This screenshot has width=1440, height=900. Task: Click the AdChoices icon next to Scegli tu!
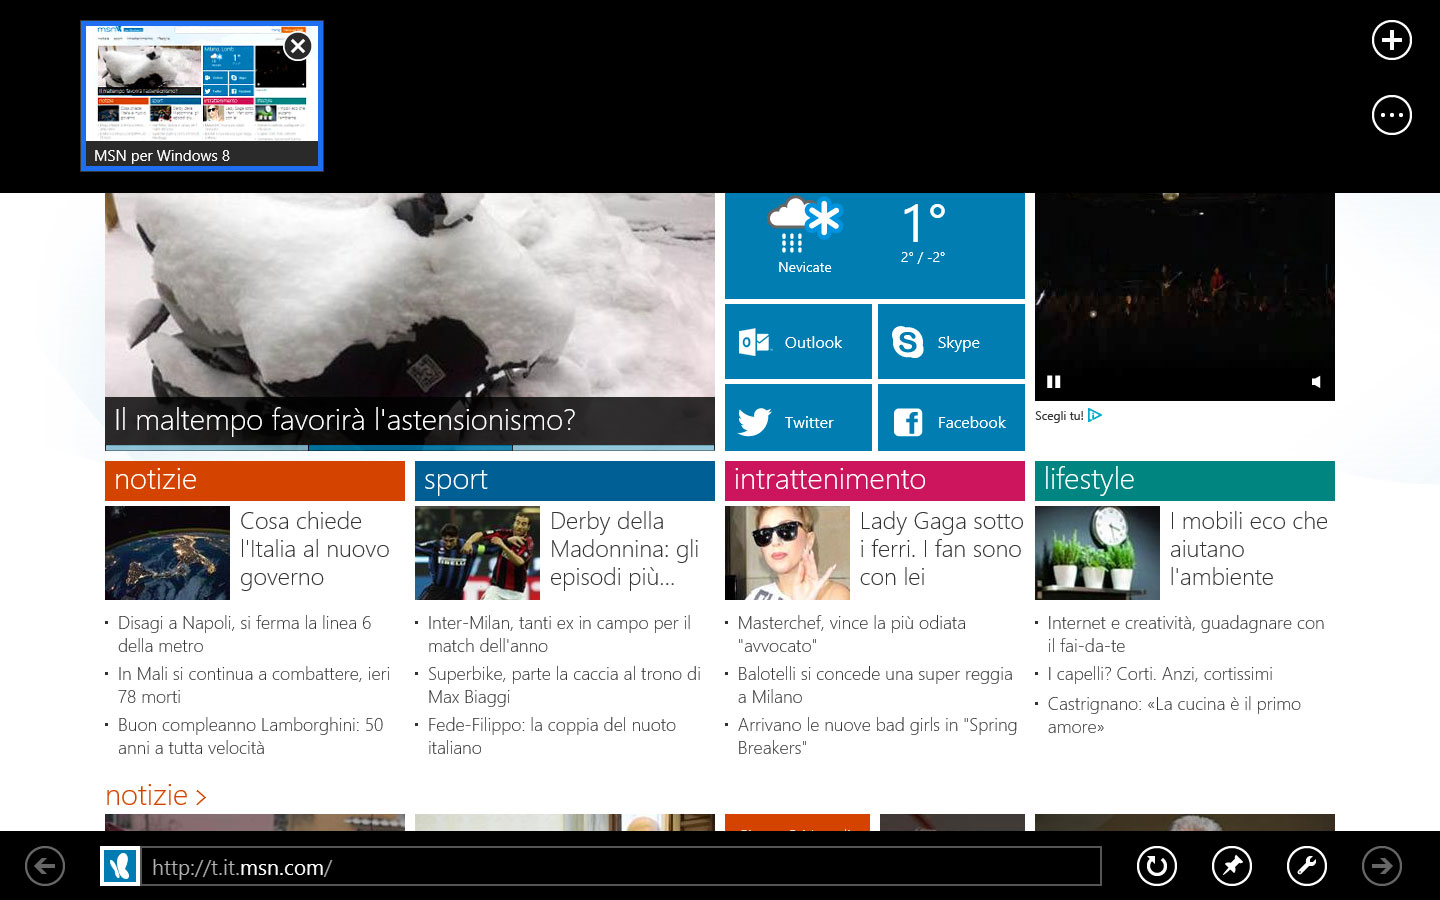[x=1095, y=415]
